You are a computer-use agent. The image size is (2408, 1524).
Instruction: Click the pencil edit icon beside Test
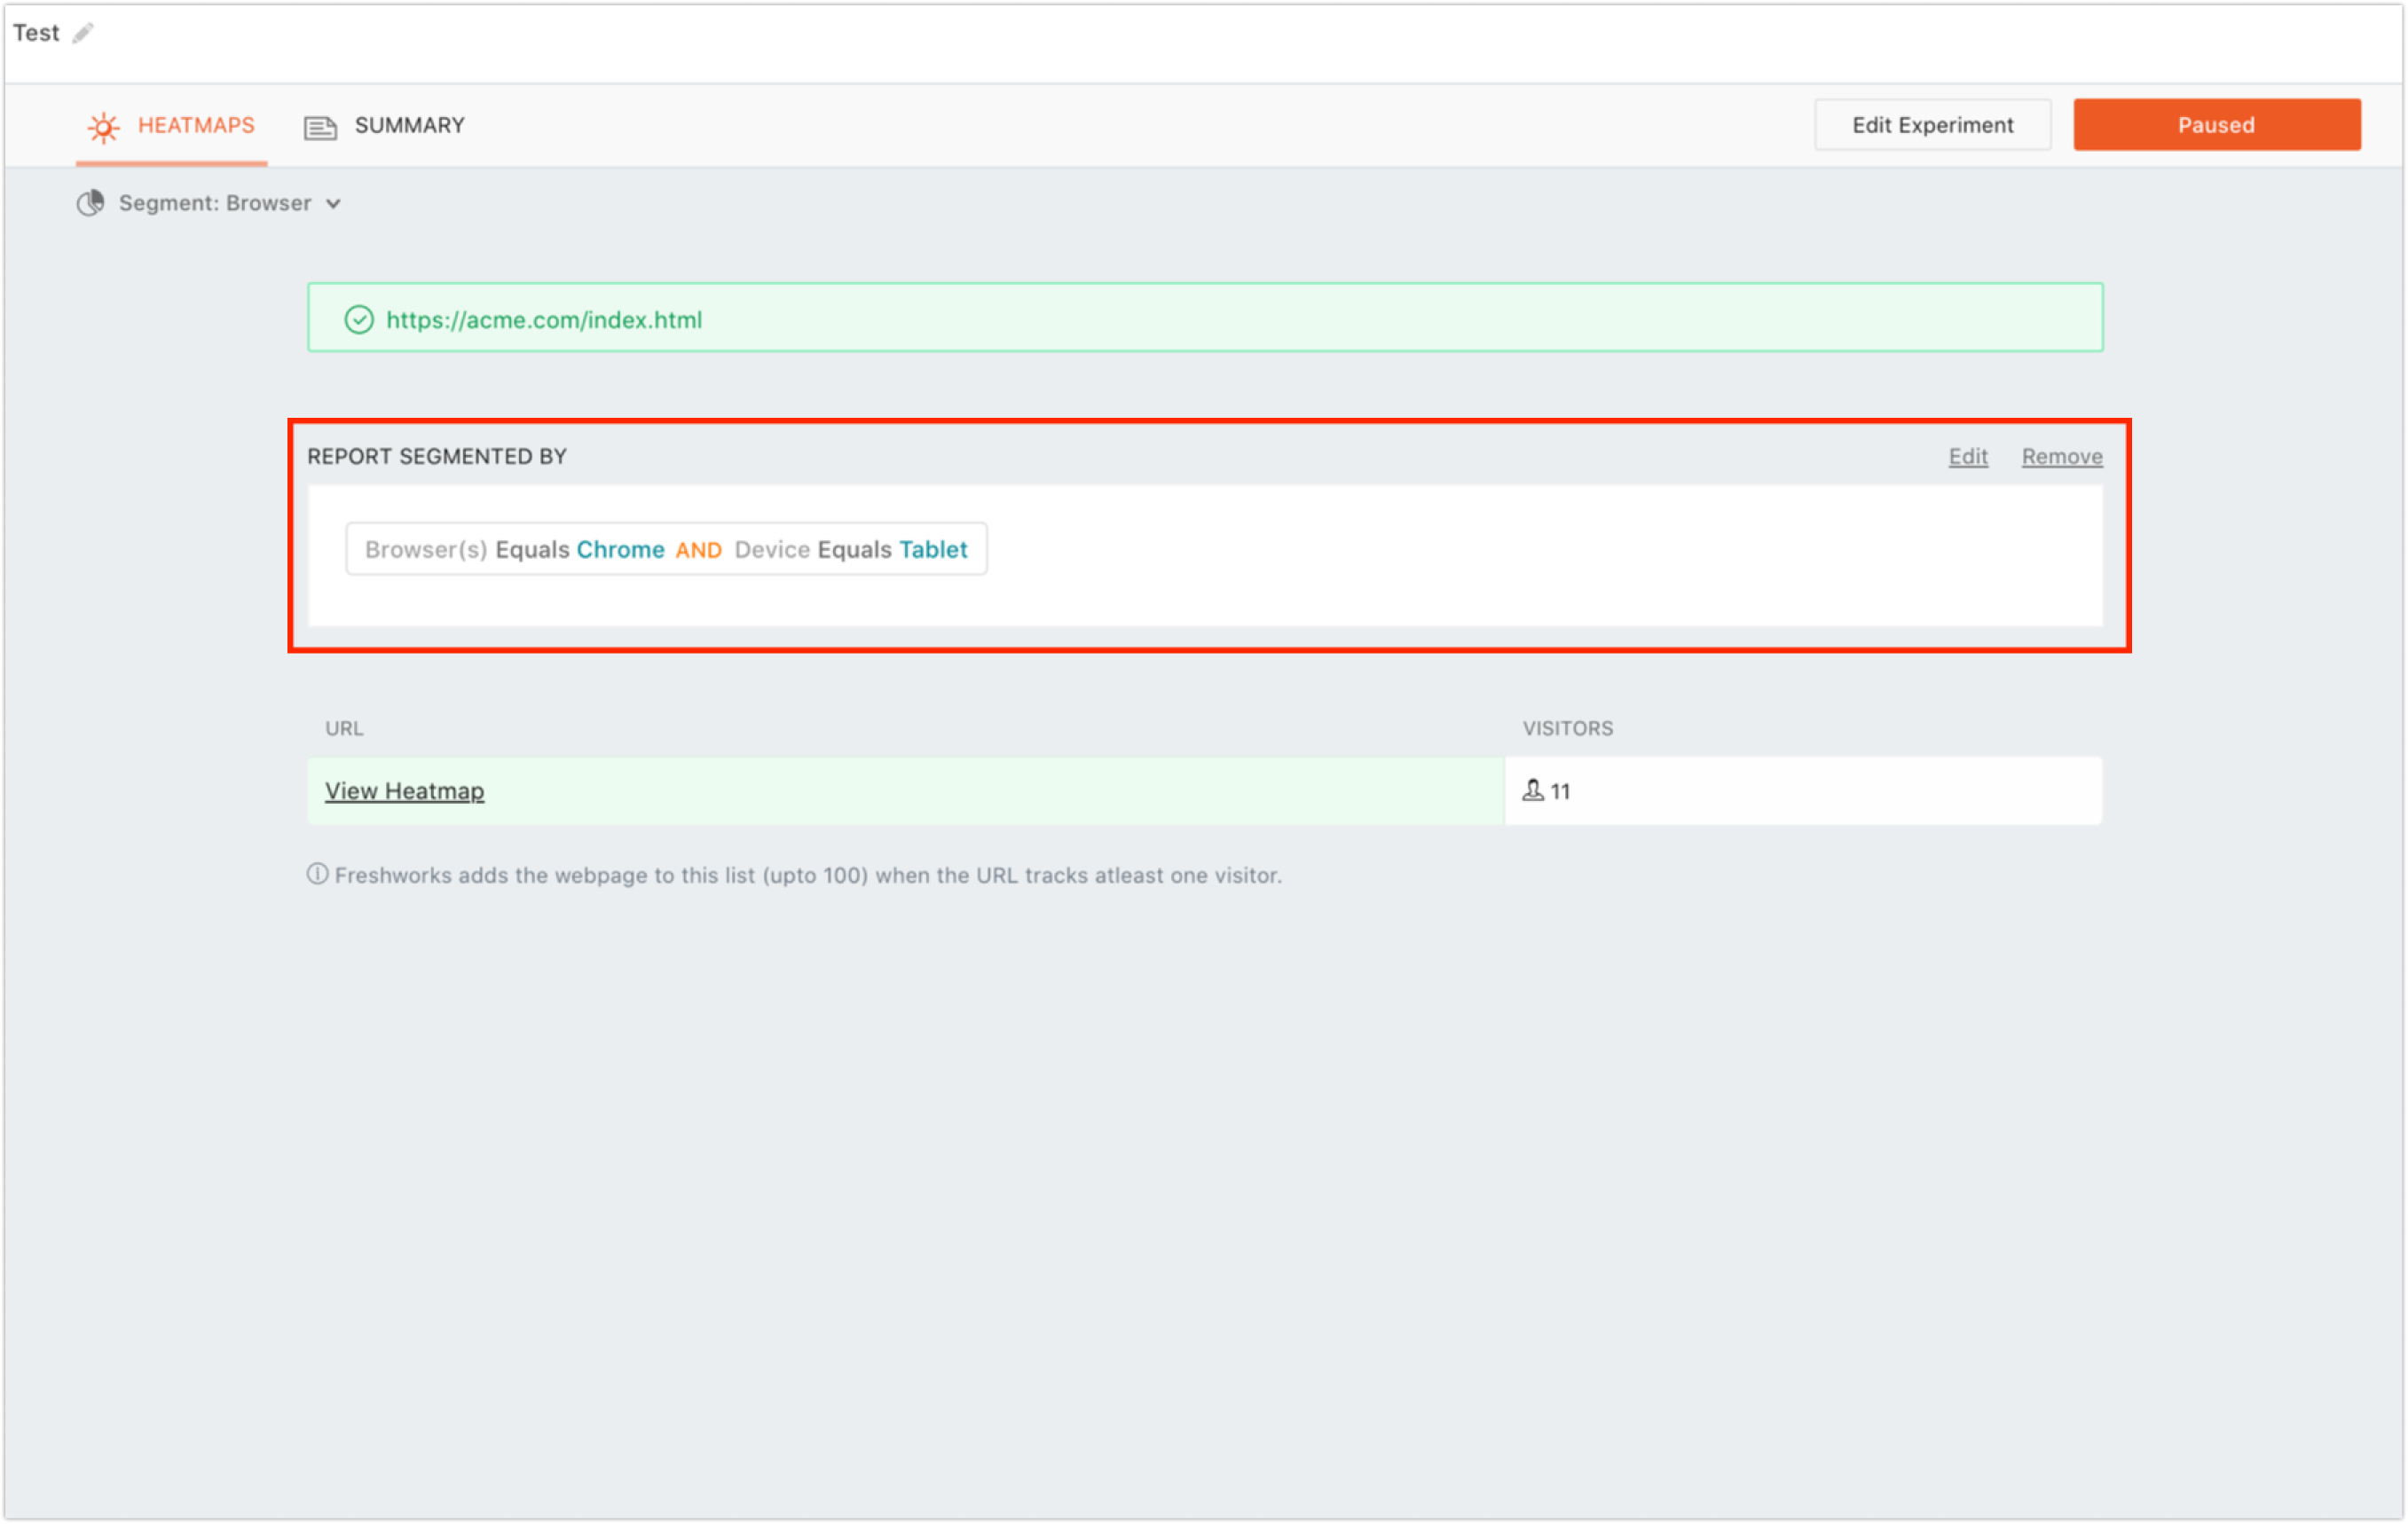tap(83, 33)
